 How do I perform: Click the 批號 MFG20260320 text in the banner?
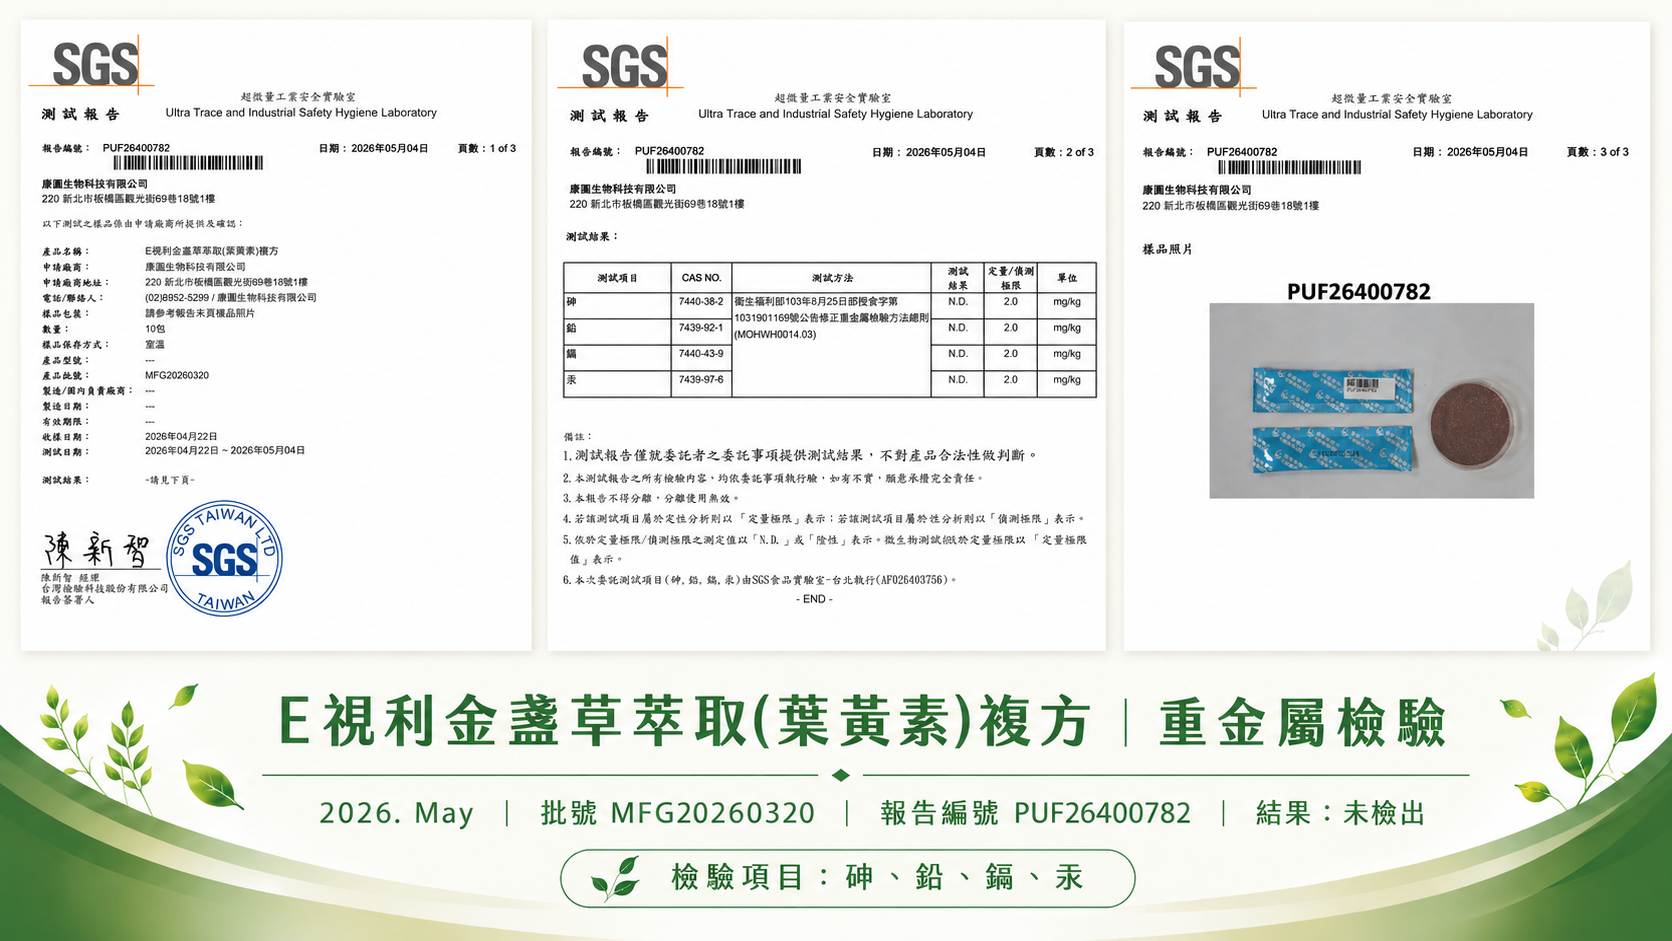[x=678, y=813]
